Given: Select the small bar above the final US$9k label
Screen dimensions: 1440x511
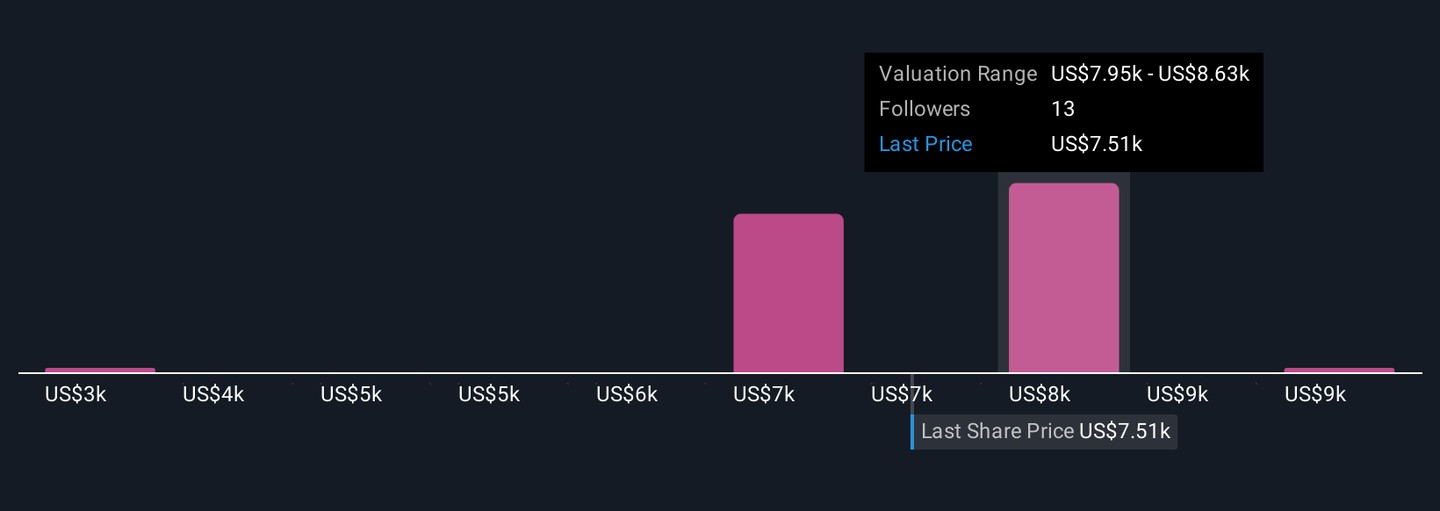Looking at the screenshot, I should click(1338, 370).
